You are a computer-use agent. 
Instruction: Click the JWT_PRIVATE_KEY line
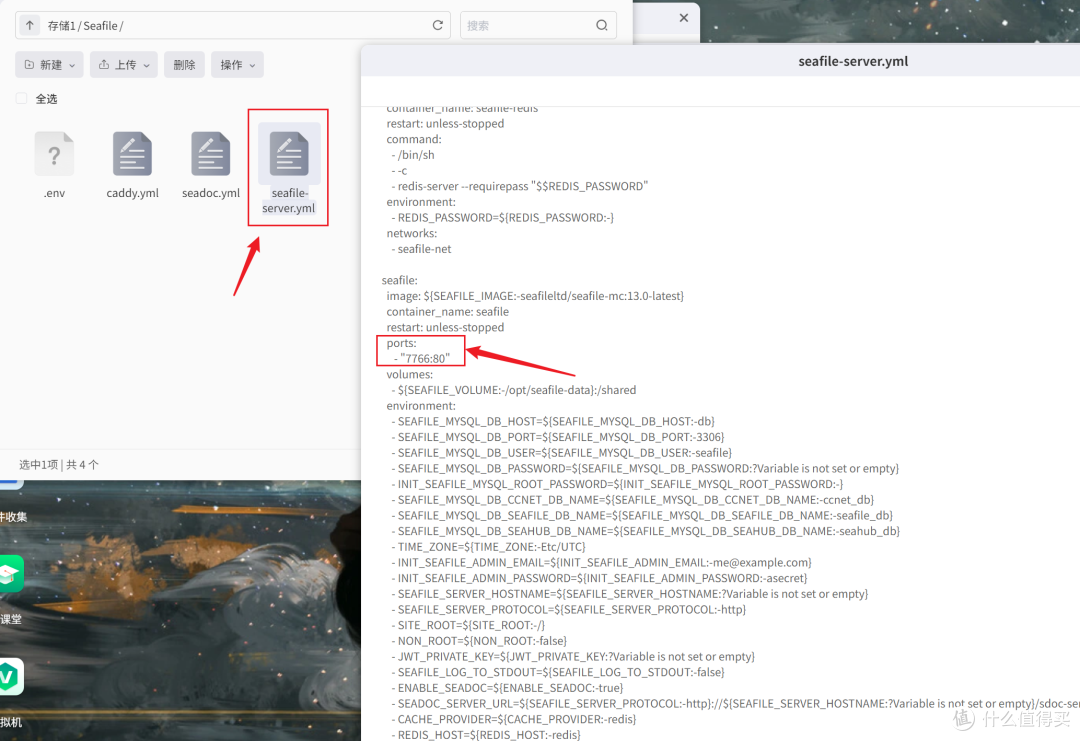click(573, 656)
